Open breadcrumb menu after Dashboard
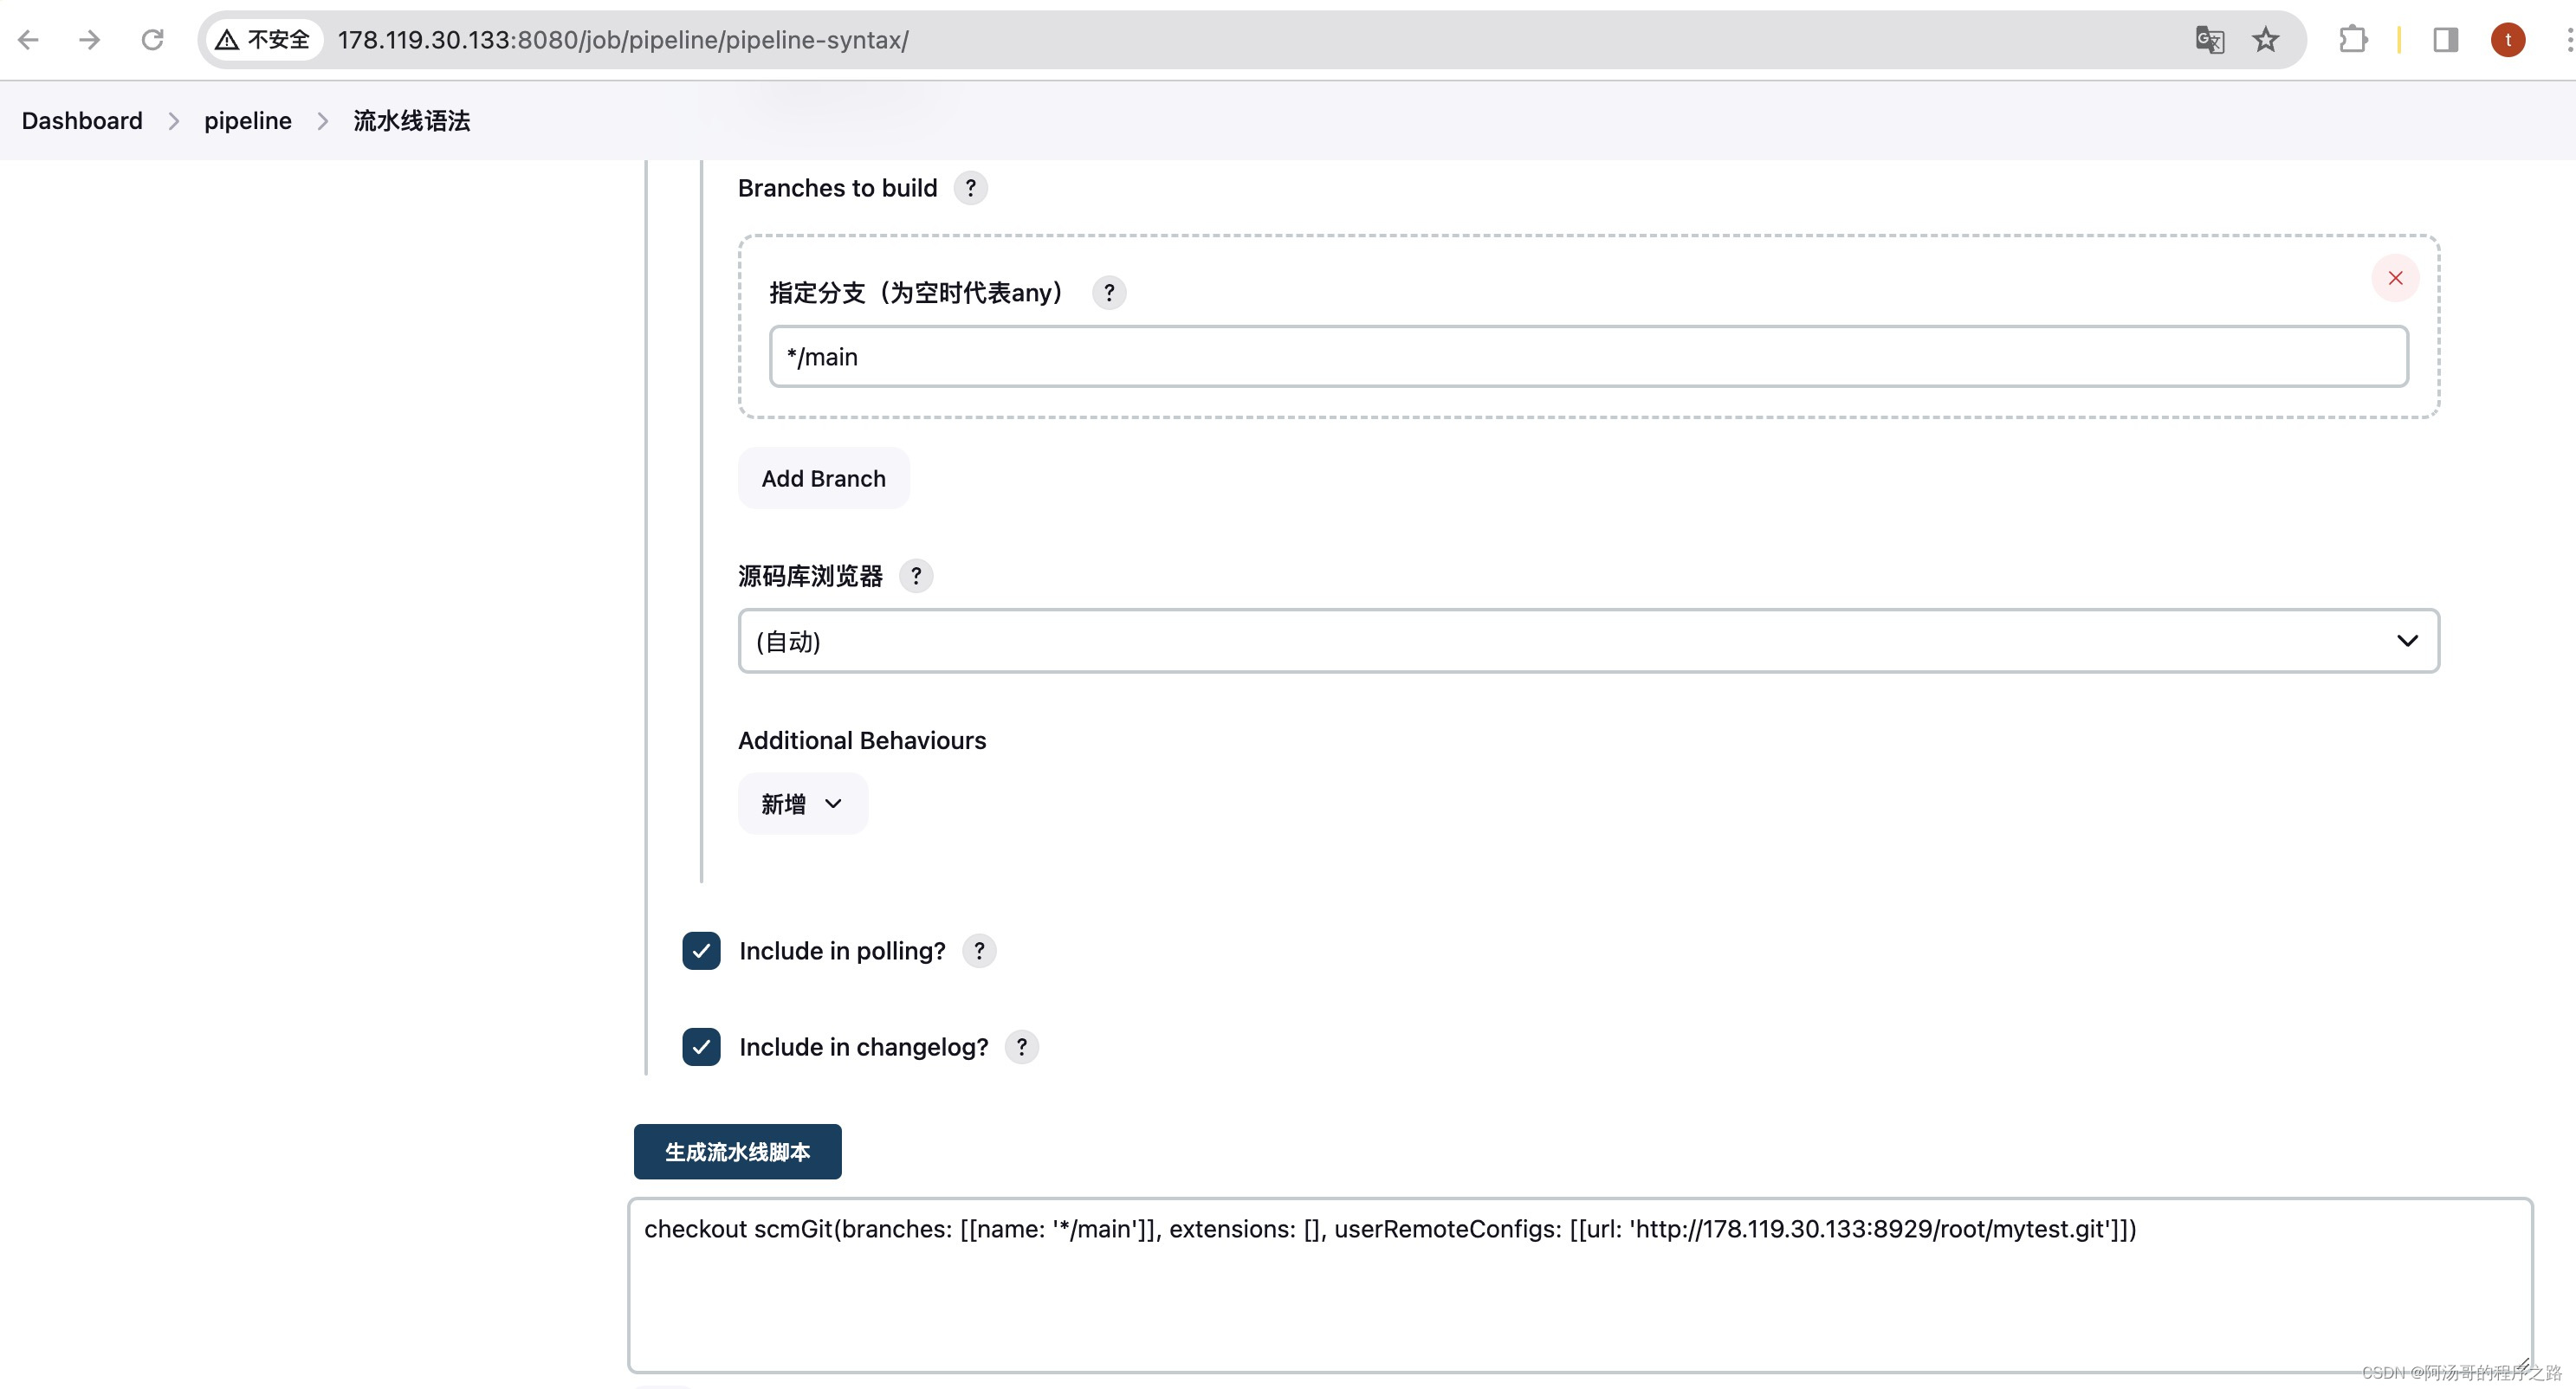This screenshot has height=1389, width=2576. click(x=174, y=121)
